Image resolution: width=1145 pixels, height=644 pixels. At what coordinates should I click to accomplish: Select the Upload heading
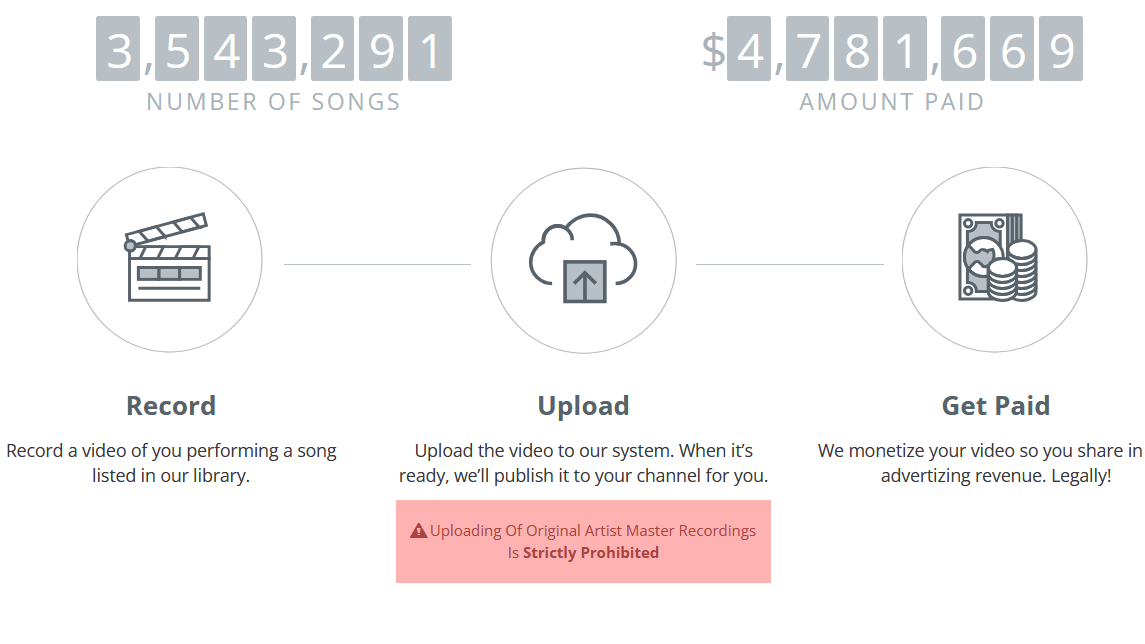583,406
